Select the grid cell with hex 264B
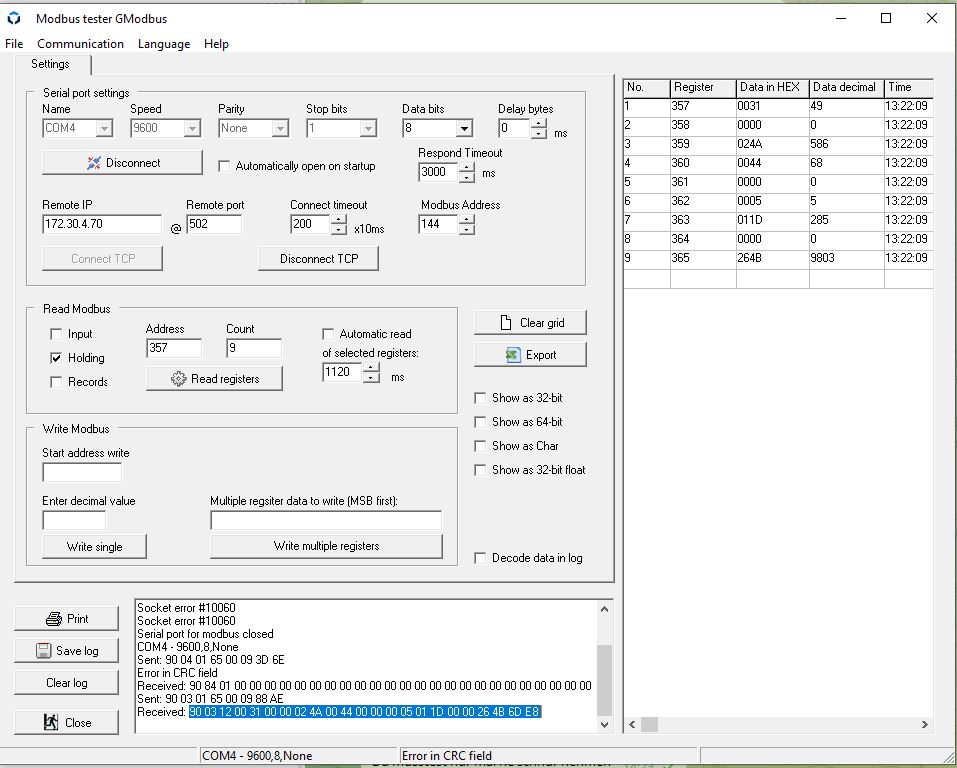 [x=773, y=258]
